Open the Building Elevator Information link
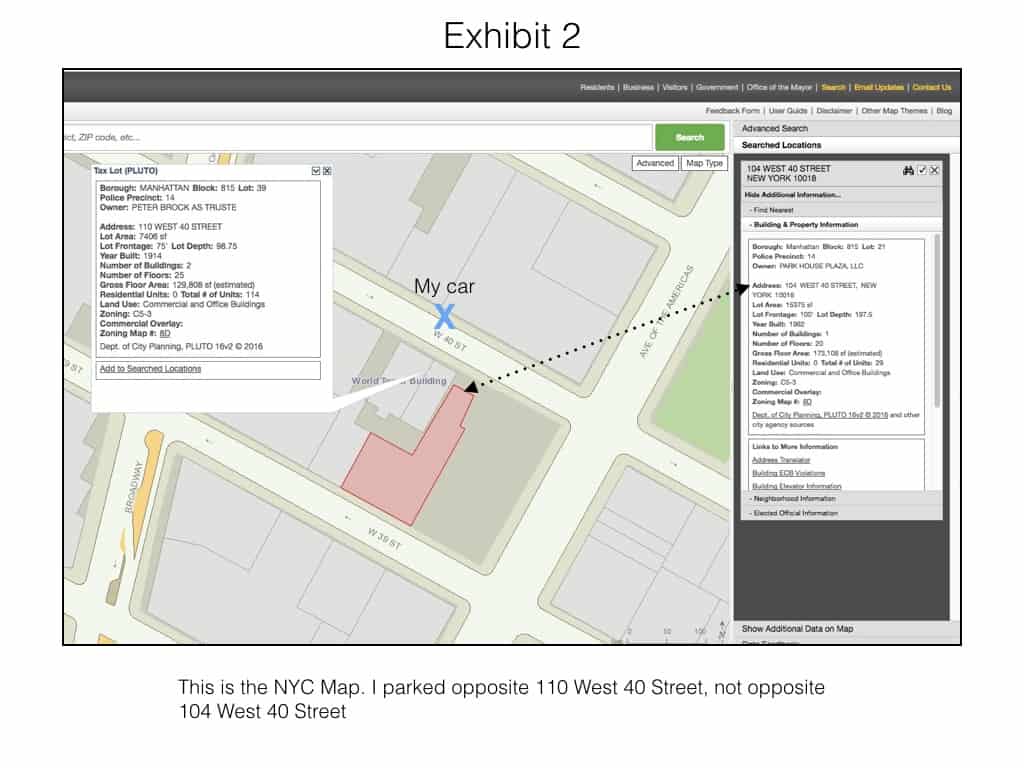The width and height of the screenshot is (1024, 768). point(796,487)
